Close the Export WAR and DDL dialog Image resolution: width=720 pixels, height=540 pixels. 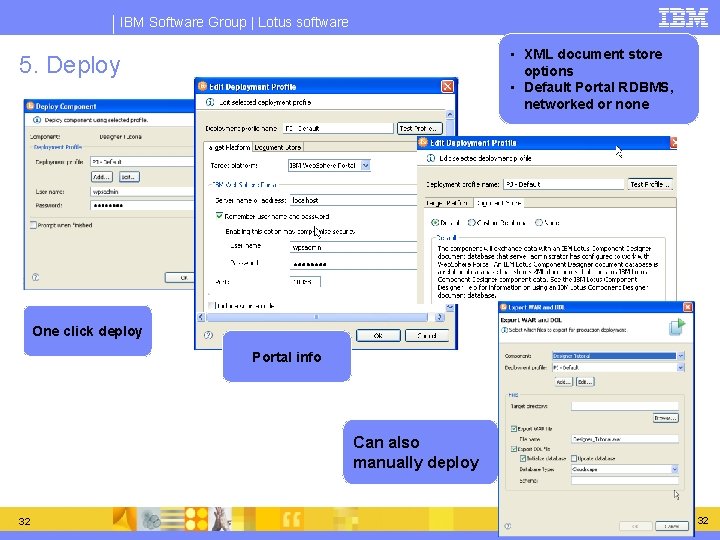[687, 307]
